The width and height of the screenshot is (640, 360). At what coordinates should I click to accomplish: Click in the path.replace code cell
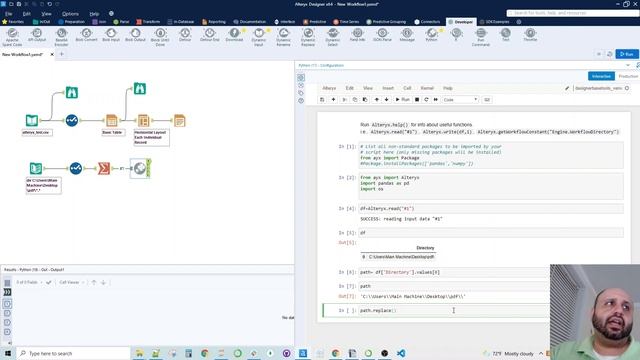click(x=453, y=311)
